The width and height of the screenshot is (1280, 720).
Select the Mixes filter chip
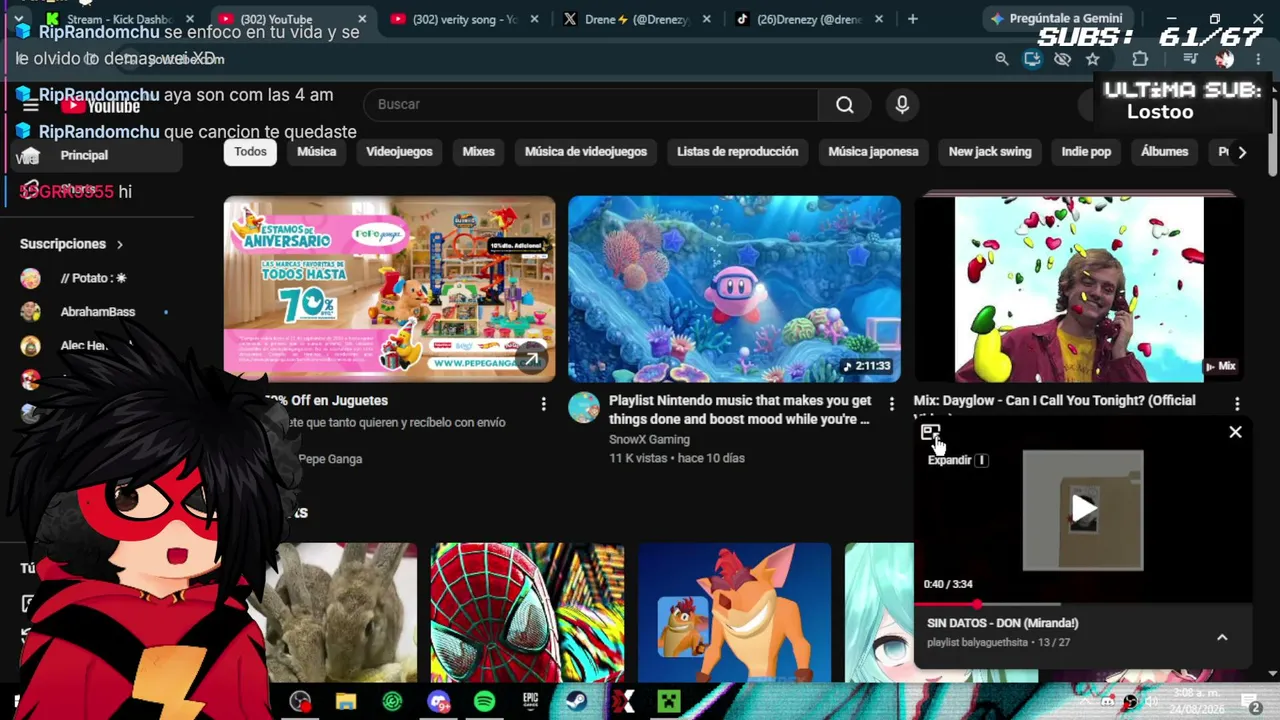478,152
